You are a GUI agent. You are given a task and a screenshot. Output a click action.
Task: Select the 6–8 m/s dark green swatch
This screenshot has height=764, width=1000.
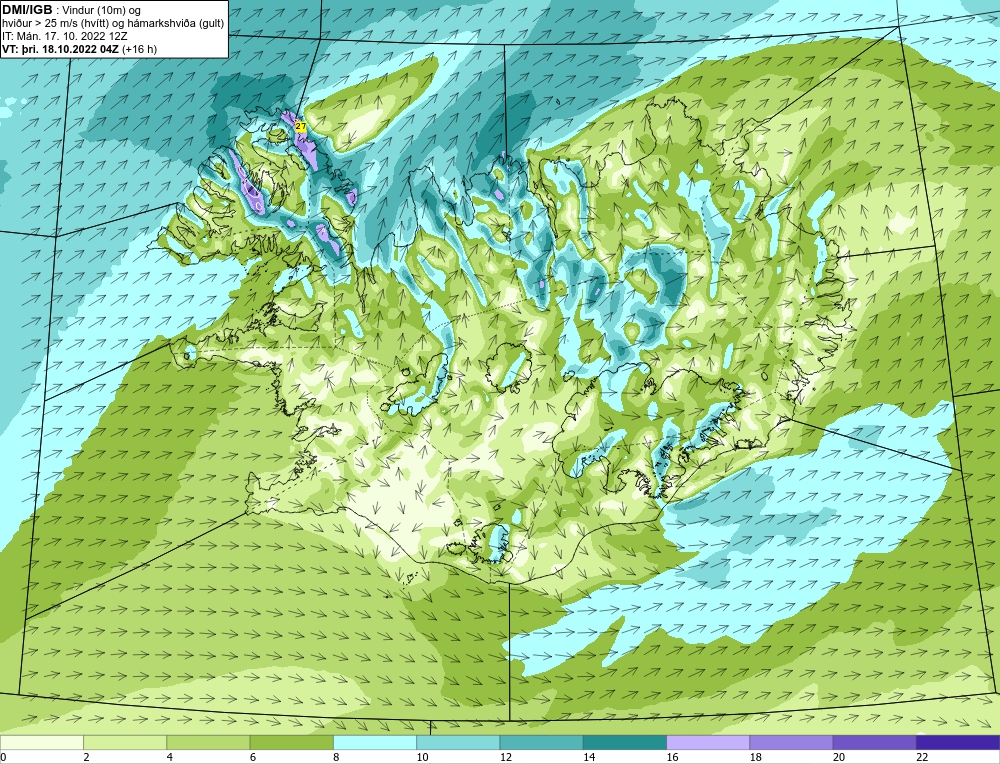click(x=291, y=742)
